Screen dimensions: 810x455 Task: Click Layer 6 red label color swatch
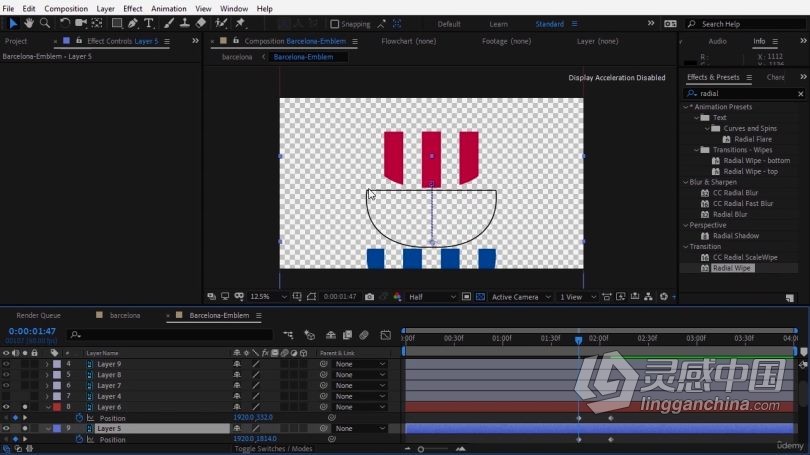pyautogui.click(x=57, y=407)
